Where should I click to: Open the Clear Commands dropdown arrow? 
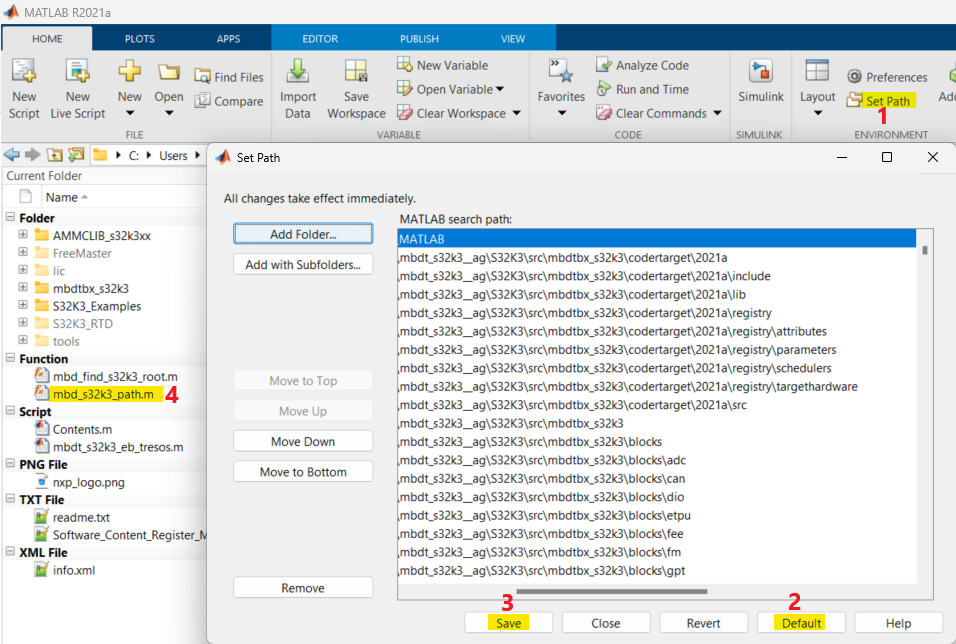click(717, 113)
